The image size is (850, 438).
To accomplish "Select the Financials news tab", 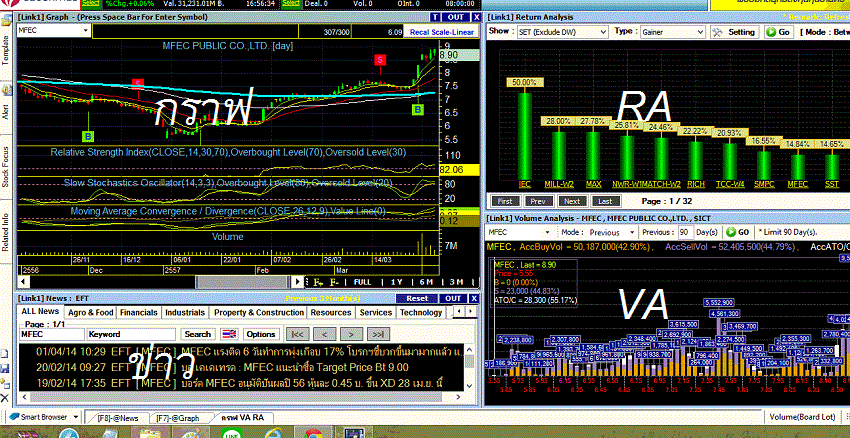I will pos(139,313).
